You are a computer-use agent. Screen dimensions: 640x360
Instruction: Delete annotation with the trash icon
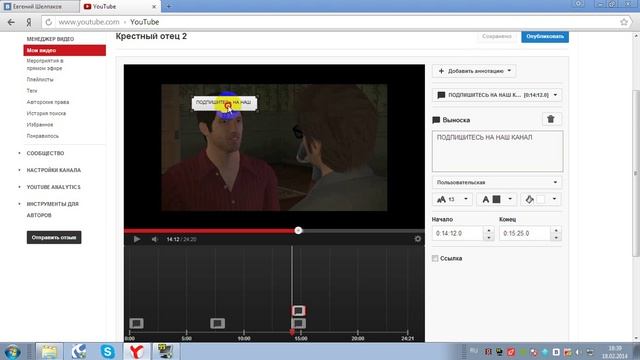[551, 119]
